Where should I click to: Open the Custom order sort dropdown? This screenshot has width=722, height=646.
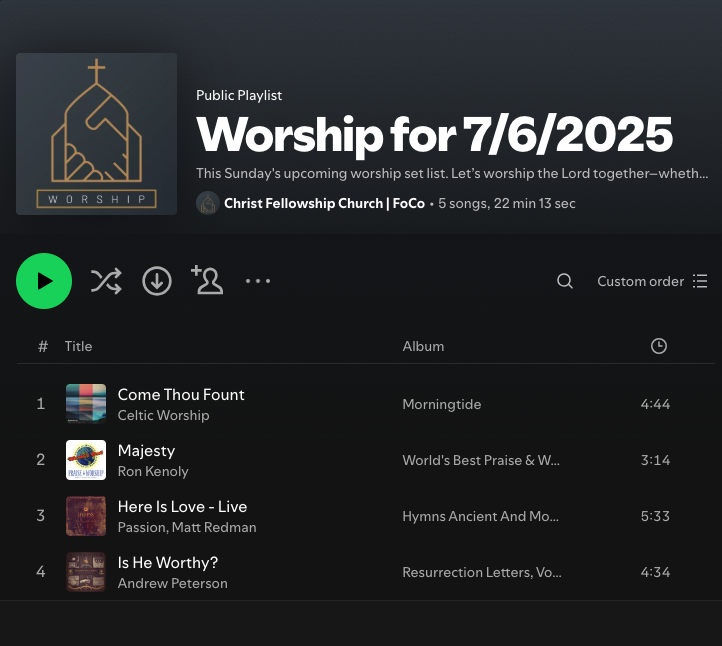coord(652,281)
